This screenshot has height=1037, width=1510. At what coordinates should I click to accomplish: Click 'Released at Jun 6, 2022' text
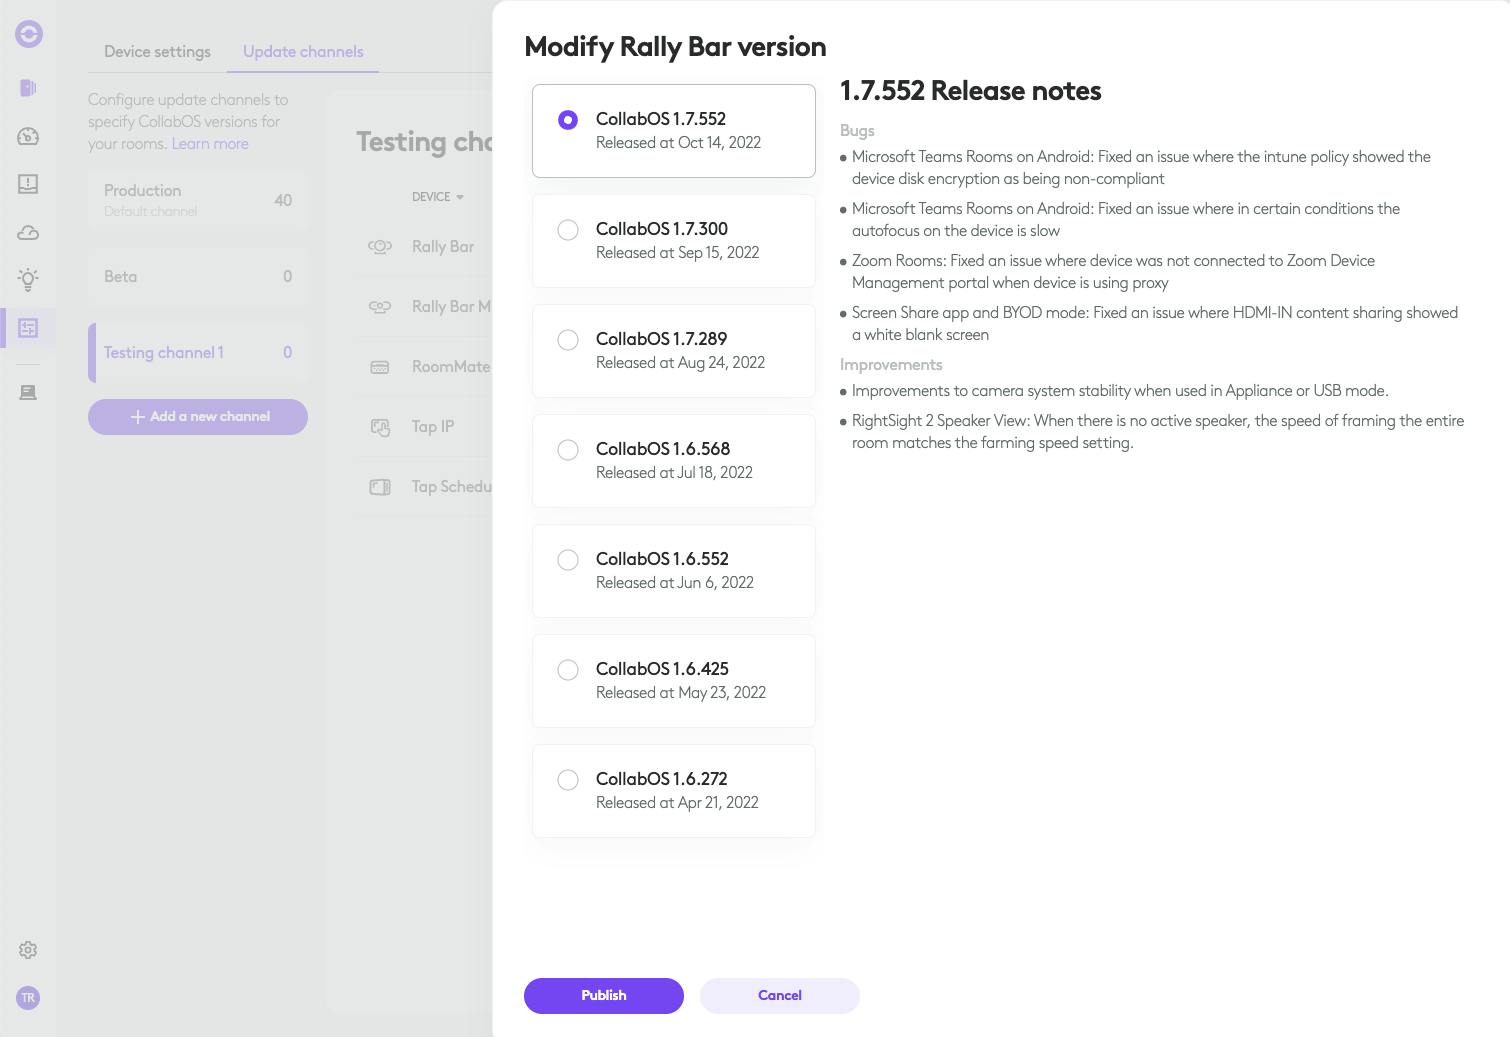point(675,582)
